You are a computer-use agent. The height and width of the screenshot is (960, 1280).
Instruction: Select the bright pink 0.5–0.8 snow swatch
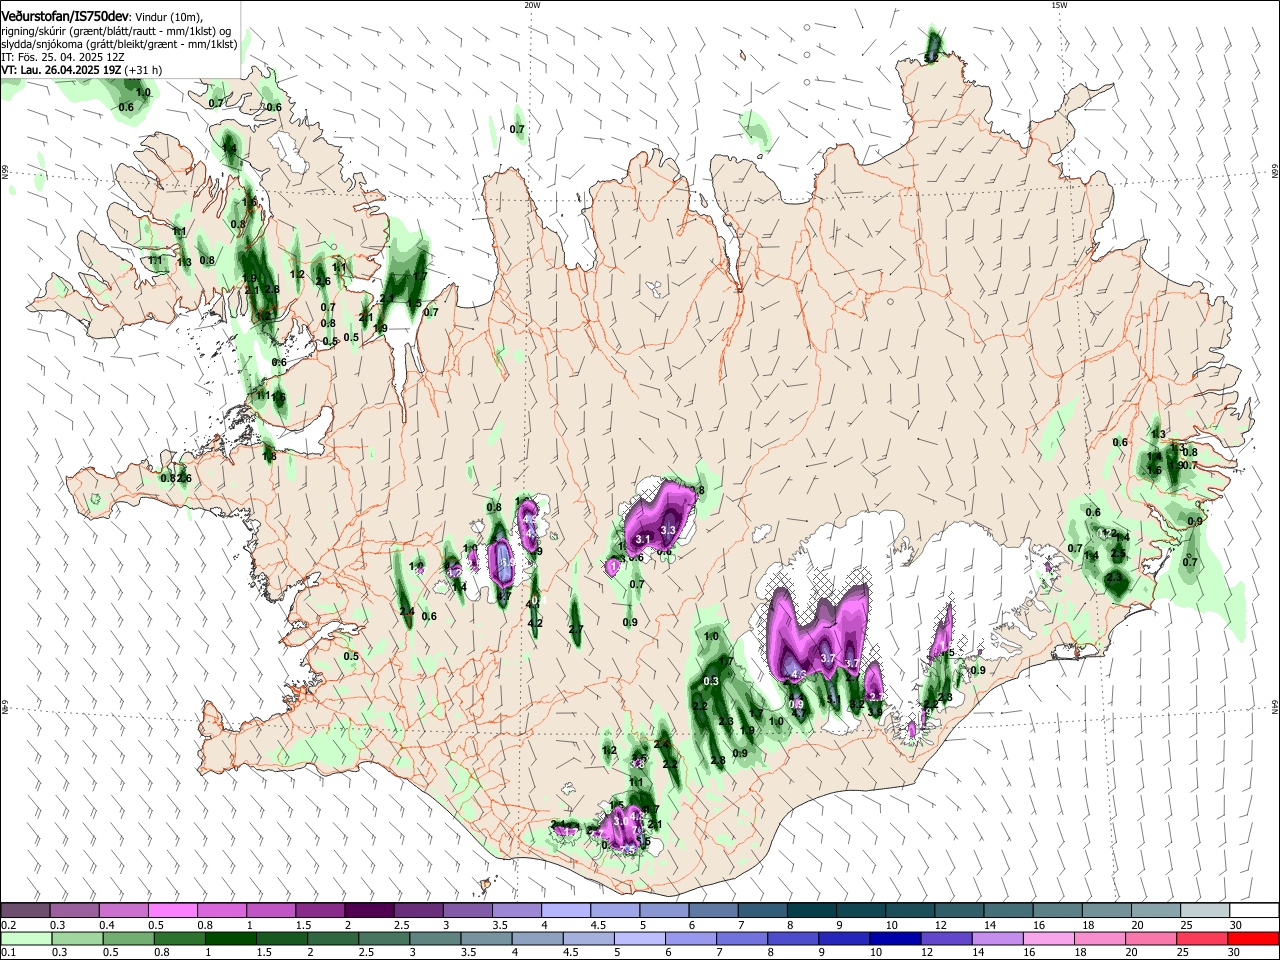tap(173, 910)
